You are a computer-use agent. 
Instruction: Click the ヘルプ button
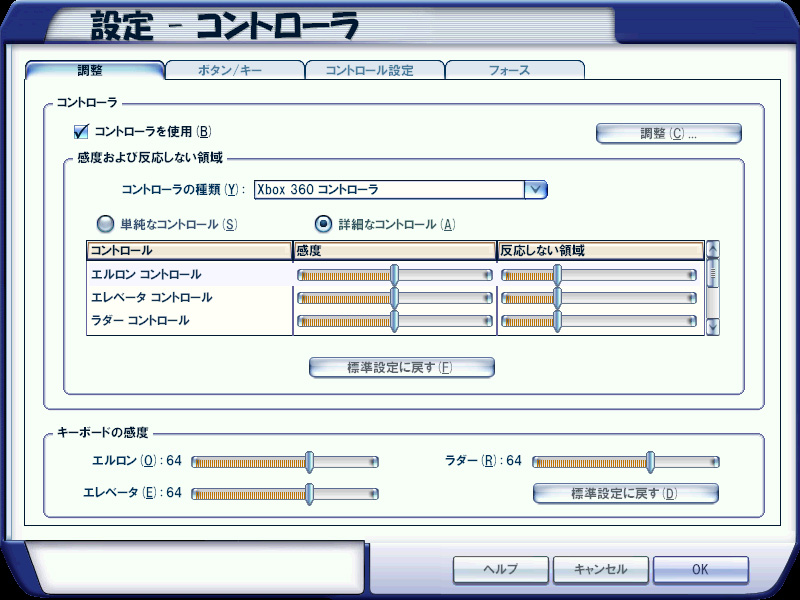coord(501,569)
